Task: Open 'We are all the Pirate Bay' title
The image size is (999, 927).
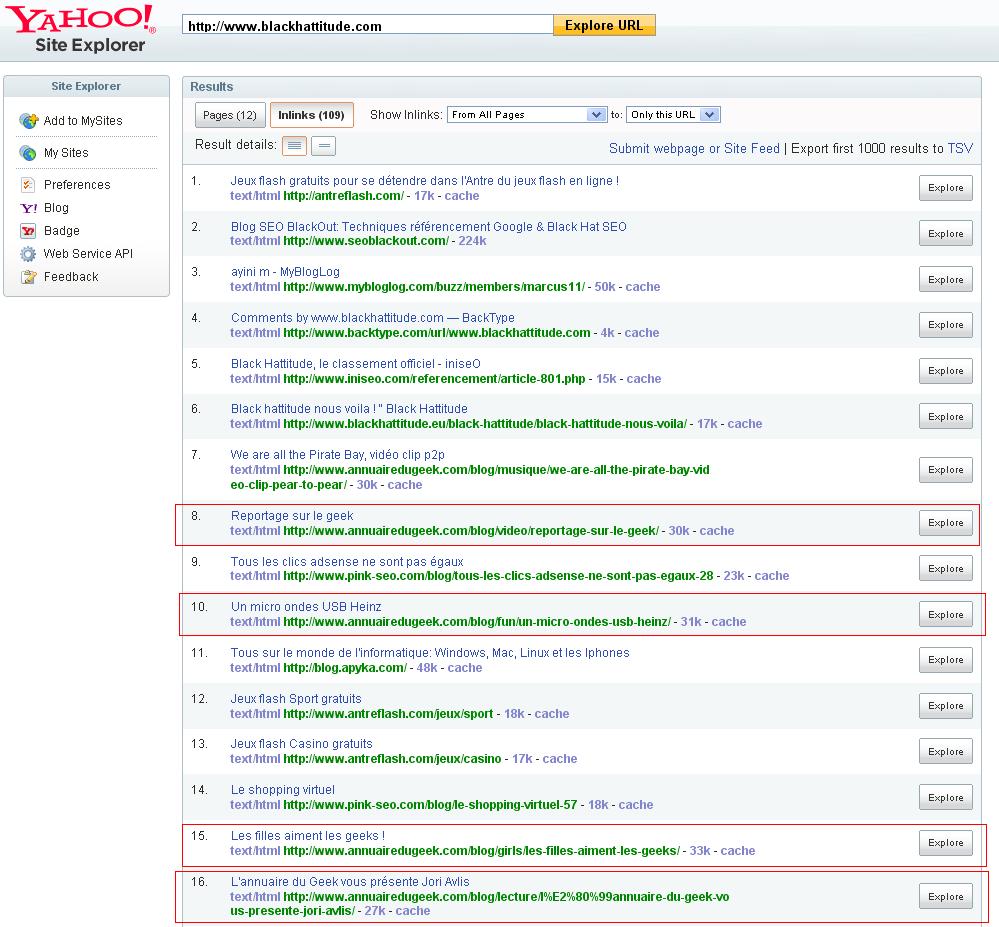Action: point(338,455)
